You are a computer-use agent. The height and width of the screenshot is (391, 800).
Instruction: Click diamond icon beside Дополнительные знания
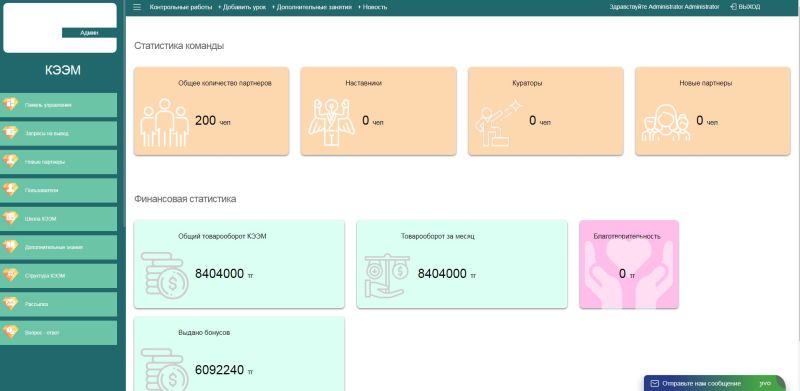tap(10, 247)
